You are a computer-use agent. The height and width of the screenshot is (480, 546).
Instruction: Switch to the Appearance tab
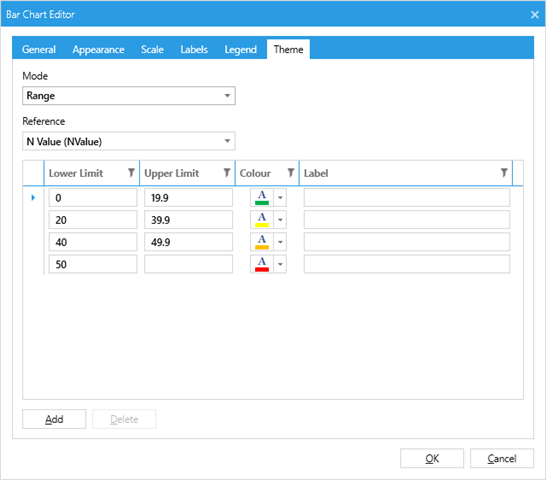click(98, 49)
